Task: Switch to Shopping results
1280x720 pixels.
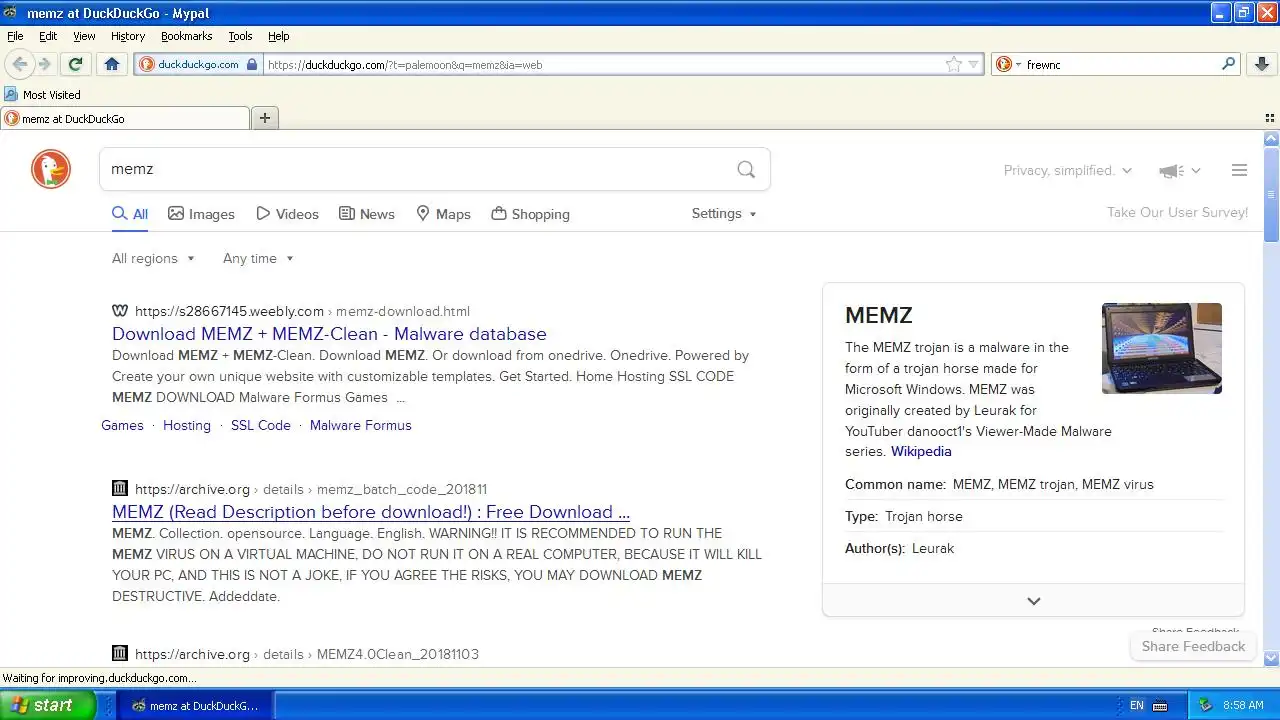Action: click(530, 214)
